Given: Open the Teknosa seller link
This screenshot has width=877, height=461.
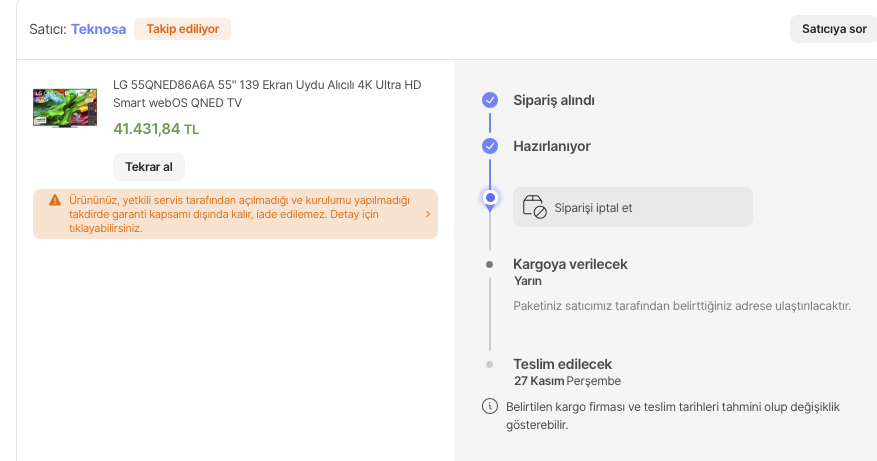Looking at the screenshot, I should pyautogui.click(x=98, y=29).
